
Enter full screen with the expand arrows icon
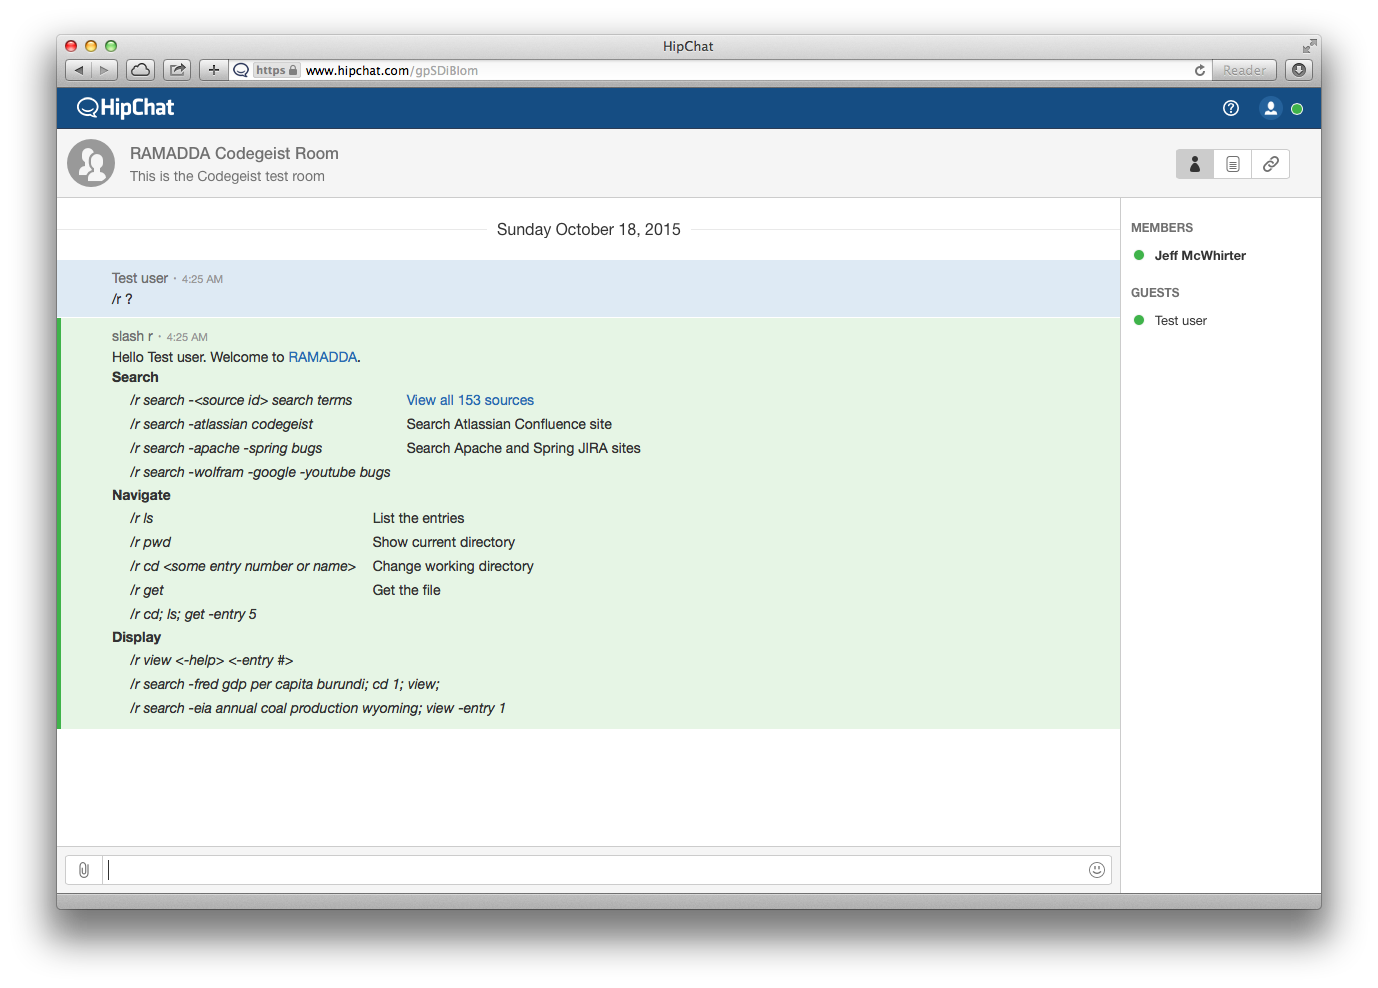[1309, 46]
